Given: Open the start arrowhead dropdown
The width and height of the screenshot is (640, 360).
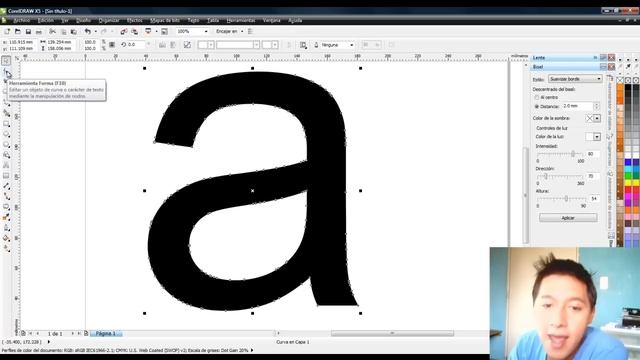Looking at the screenshot, I should 206,45.
